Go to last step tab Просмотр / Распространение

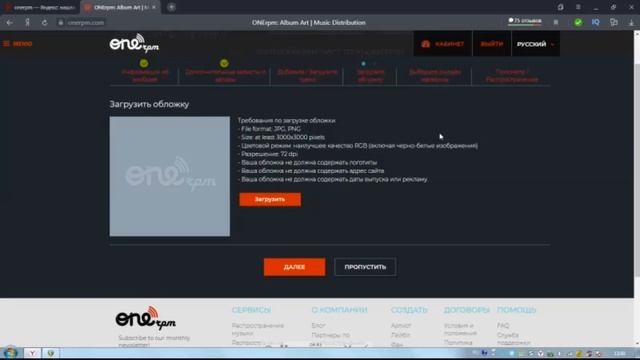tap(512, 76)
